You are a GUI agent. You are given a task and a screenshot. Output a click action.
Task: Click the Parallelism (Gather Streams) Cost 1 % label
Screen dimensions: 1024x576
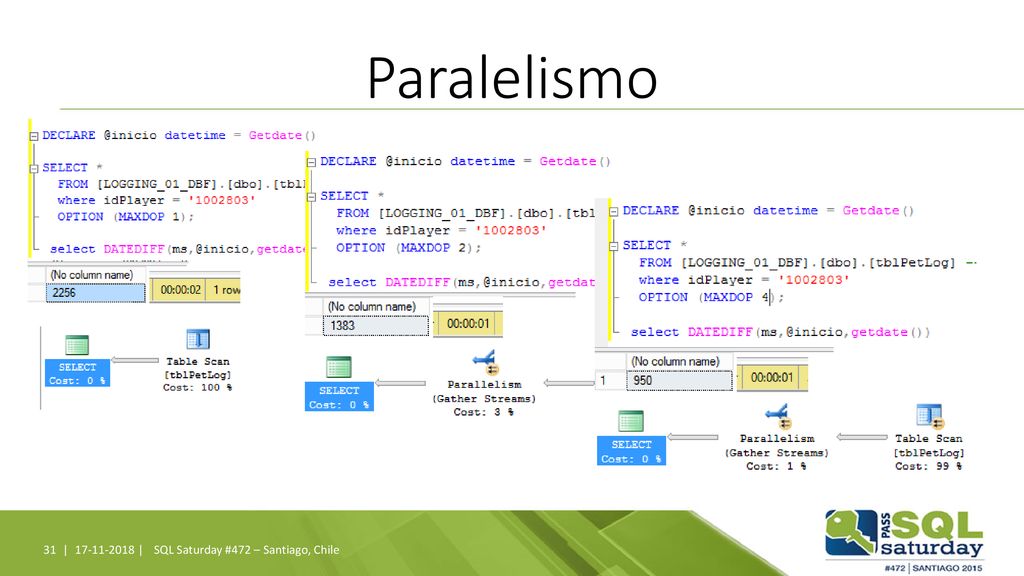pos(776,452)
